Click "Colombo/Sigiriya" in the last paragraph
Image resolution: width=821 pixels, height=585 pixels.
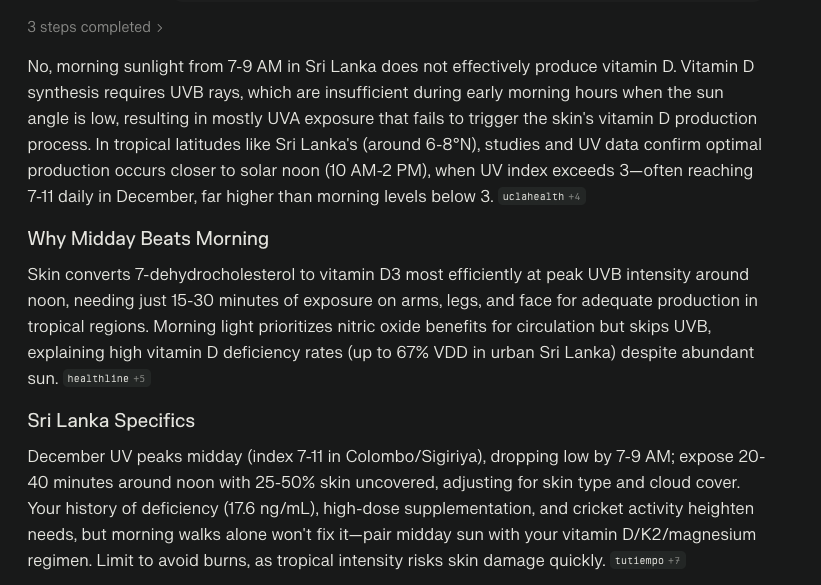coord(410,457)
